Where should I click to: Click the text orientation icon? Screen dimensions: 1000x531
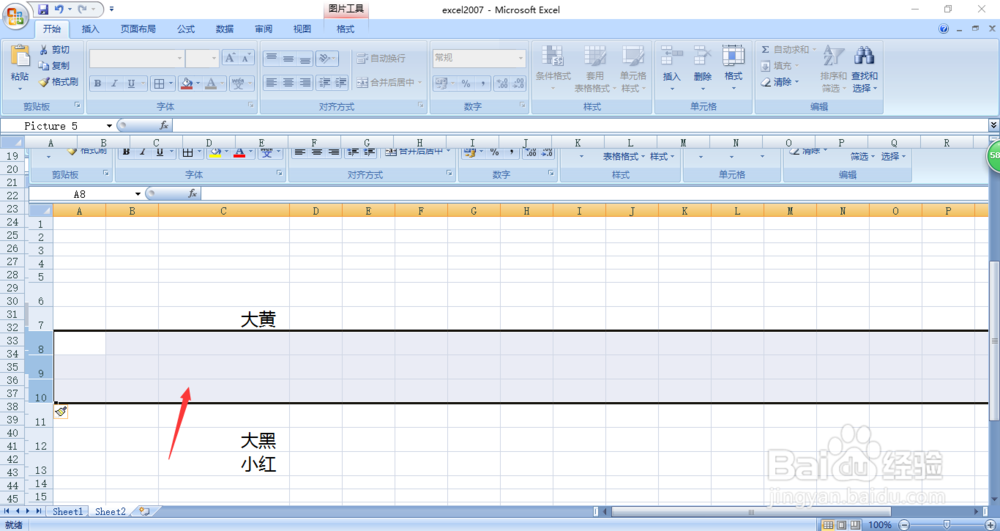coord(327,58)
